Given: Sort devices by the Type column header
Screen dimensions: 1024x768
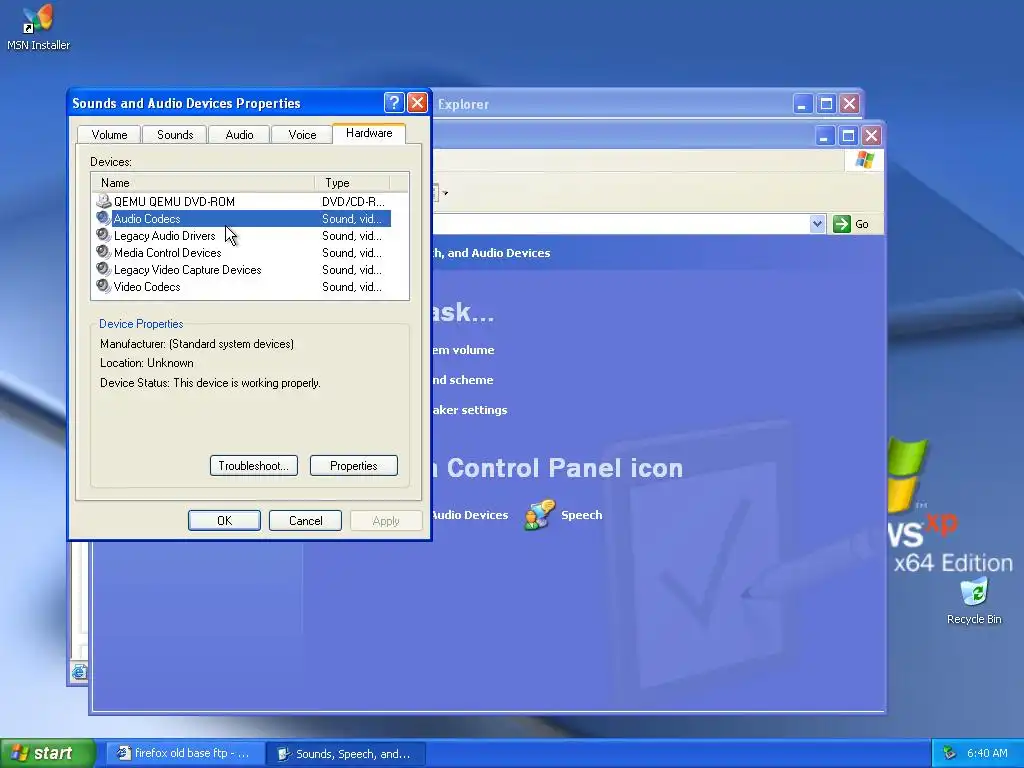Looking at the screenshot, I should coord(352,183).
